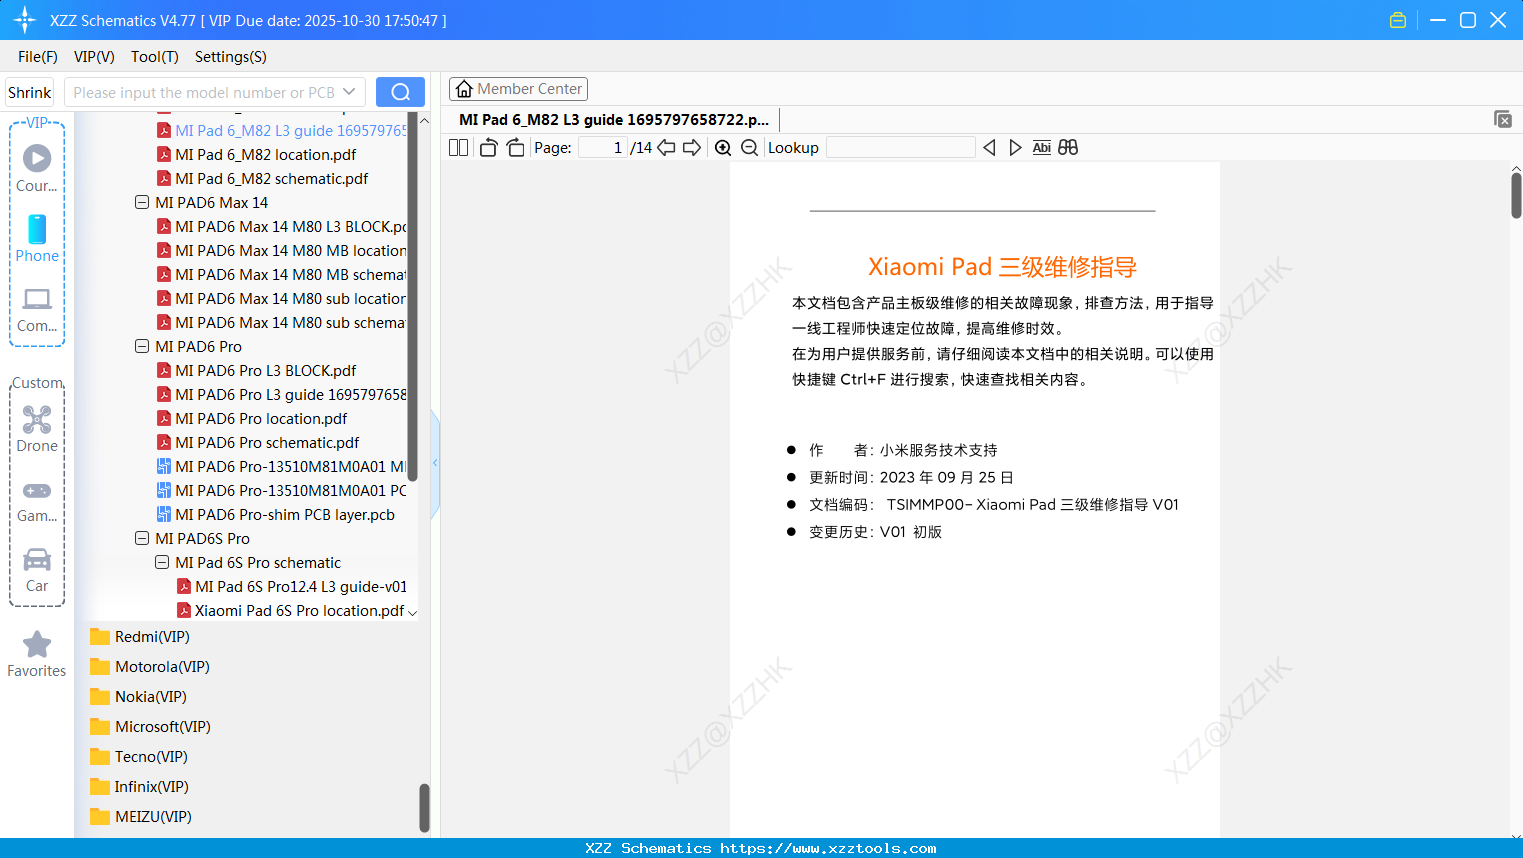
Task: Open the Settings(S) menu
Action: 230,57
